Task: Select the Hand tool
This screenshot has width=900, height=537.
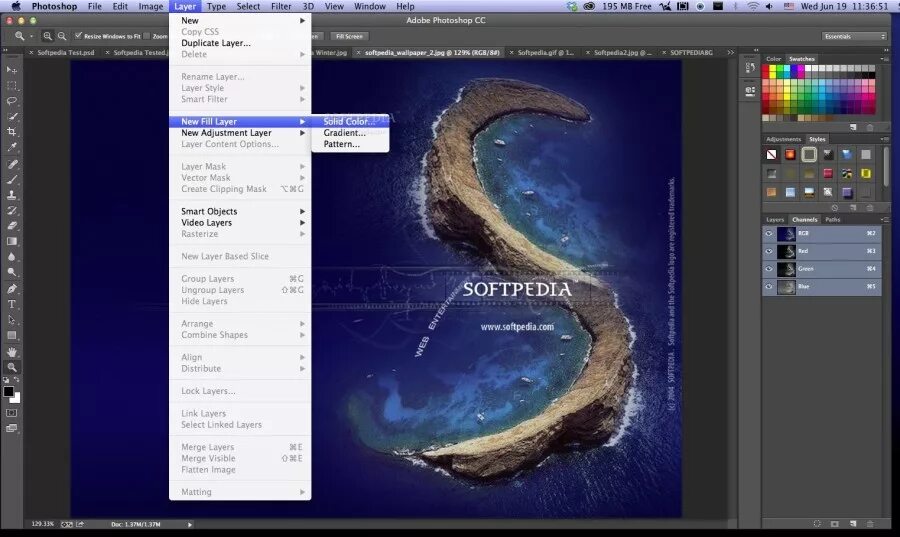Action: [x=11, y=352]
